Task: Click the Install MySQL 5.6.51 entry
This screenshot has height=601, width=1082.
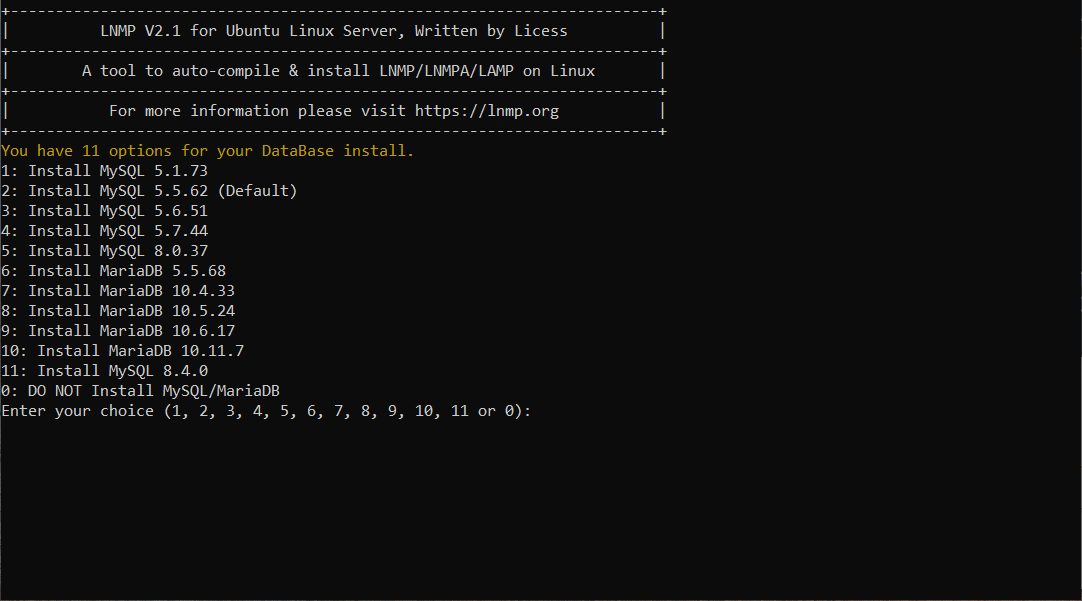Action: [x=105, y=211]
